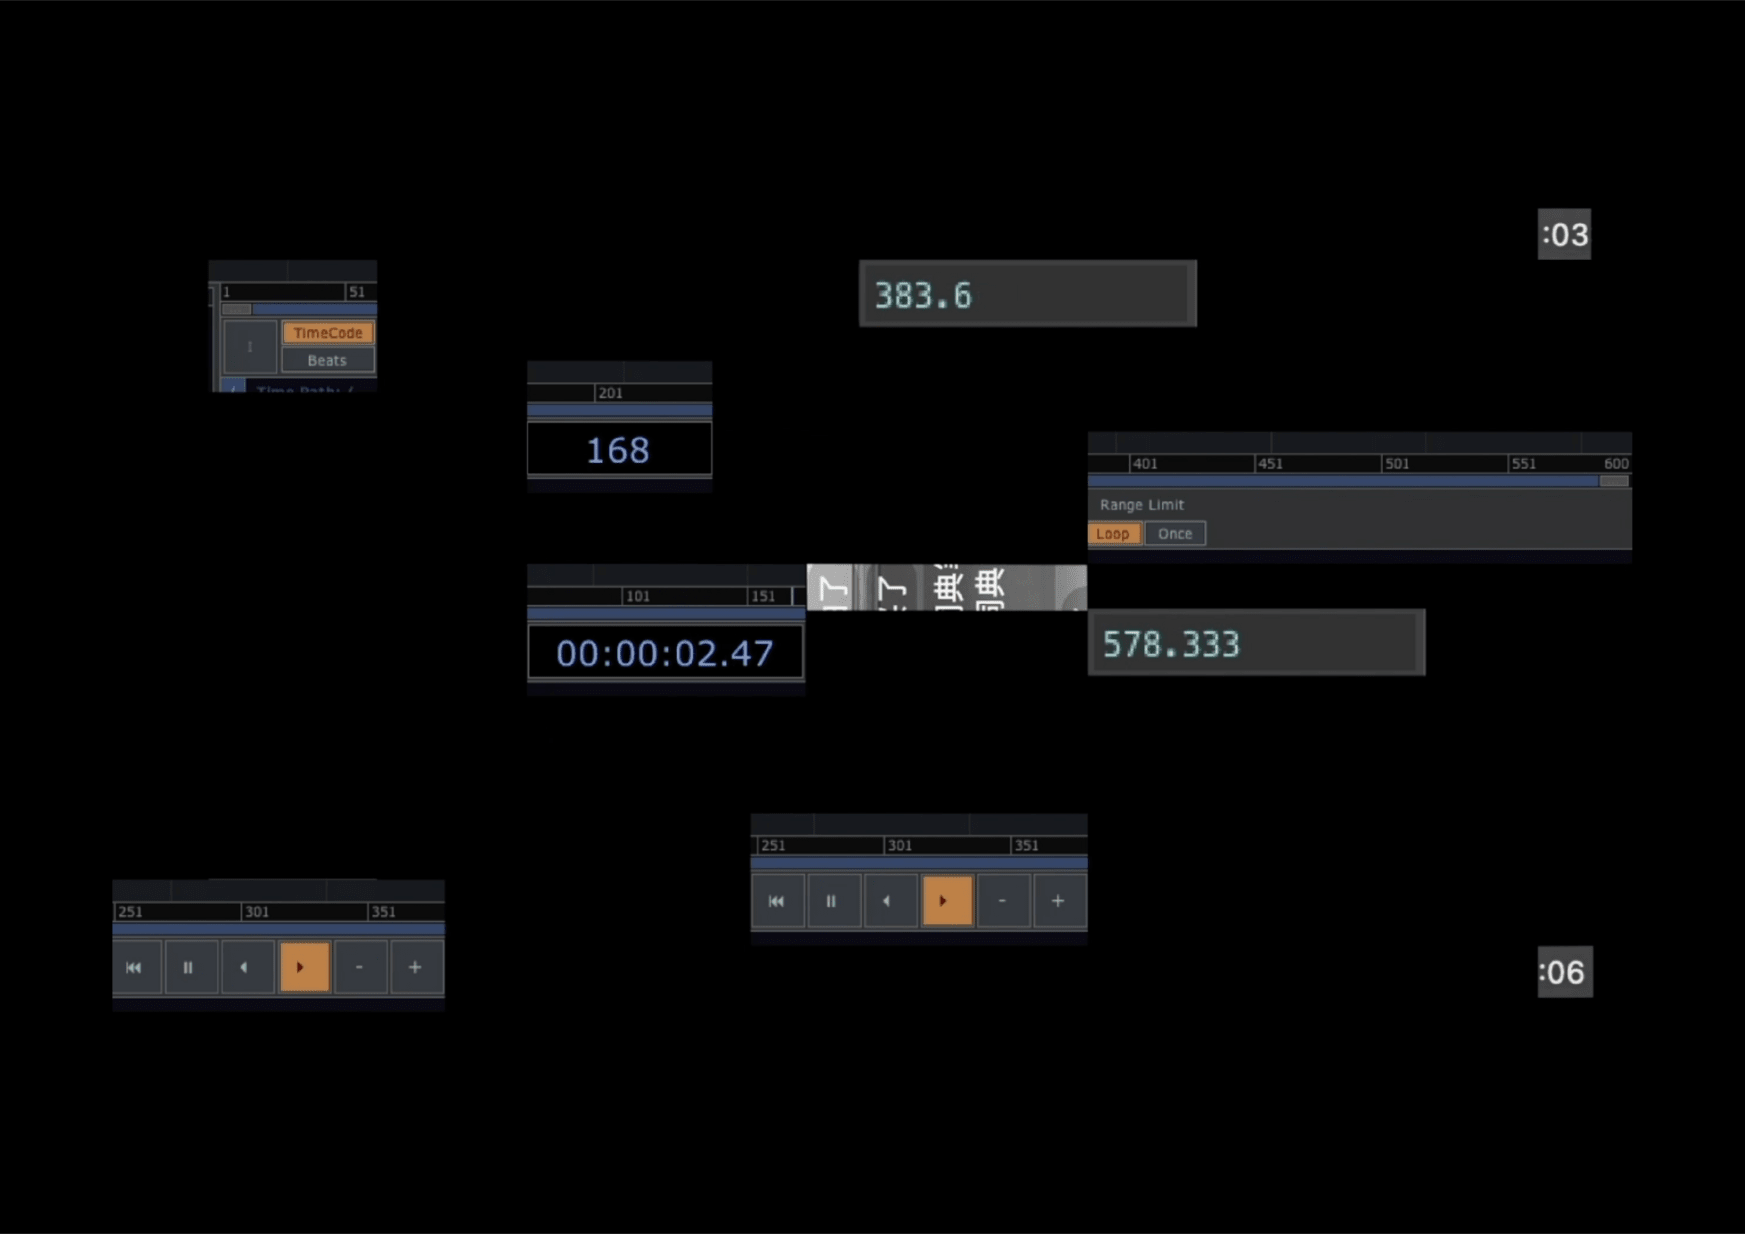Enable Once range limit mode

tap(1175, 534)
